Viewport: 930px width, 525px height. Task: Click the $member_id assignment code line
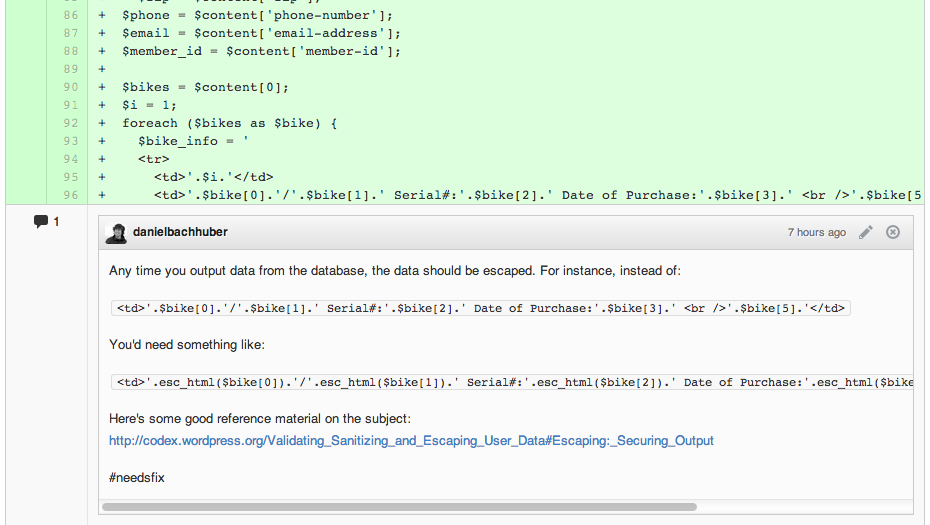[x=262, y=51]
